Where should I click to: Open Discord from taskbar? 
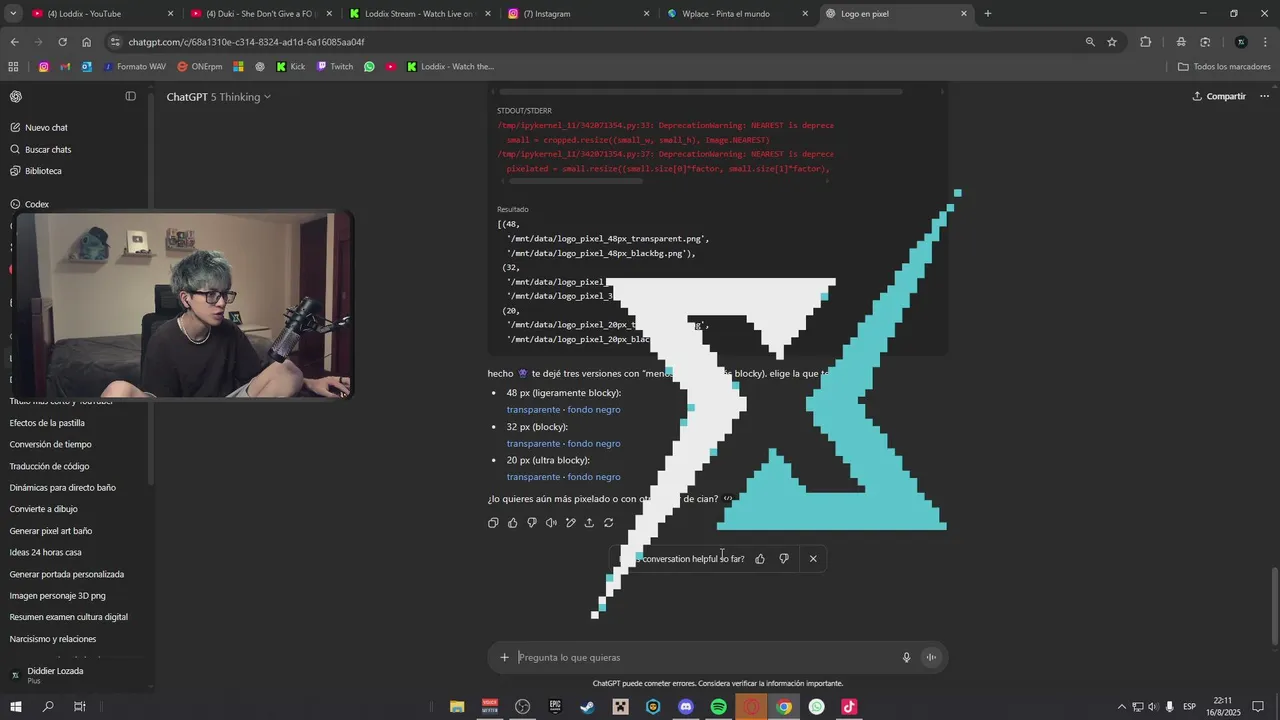click(x=686, y=707)
